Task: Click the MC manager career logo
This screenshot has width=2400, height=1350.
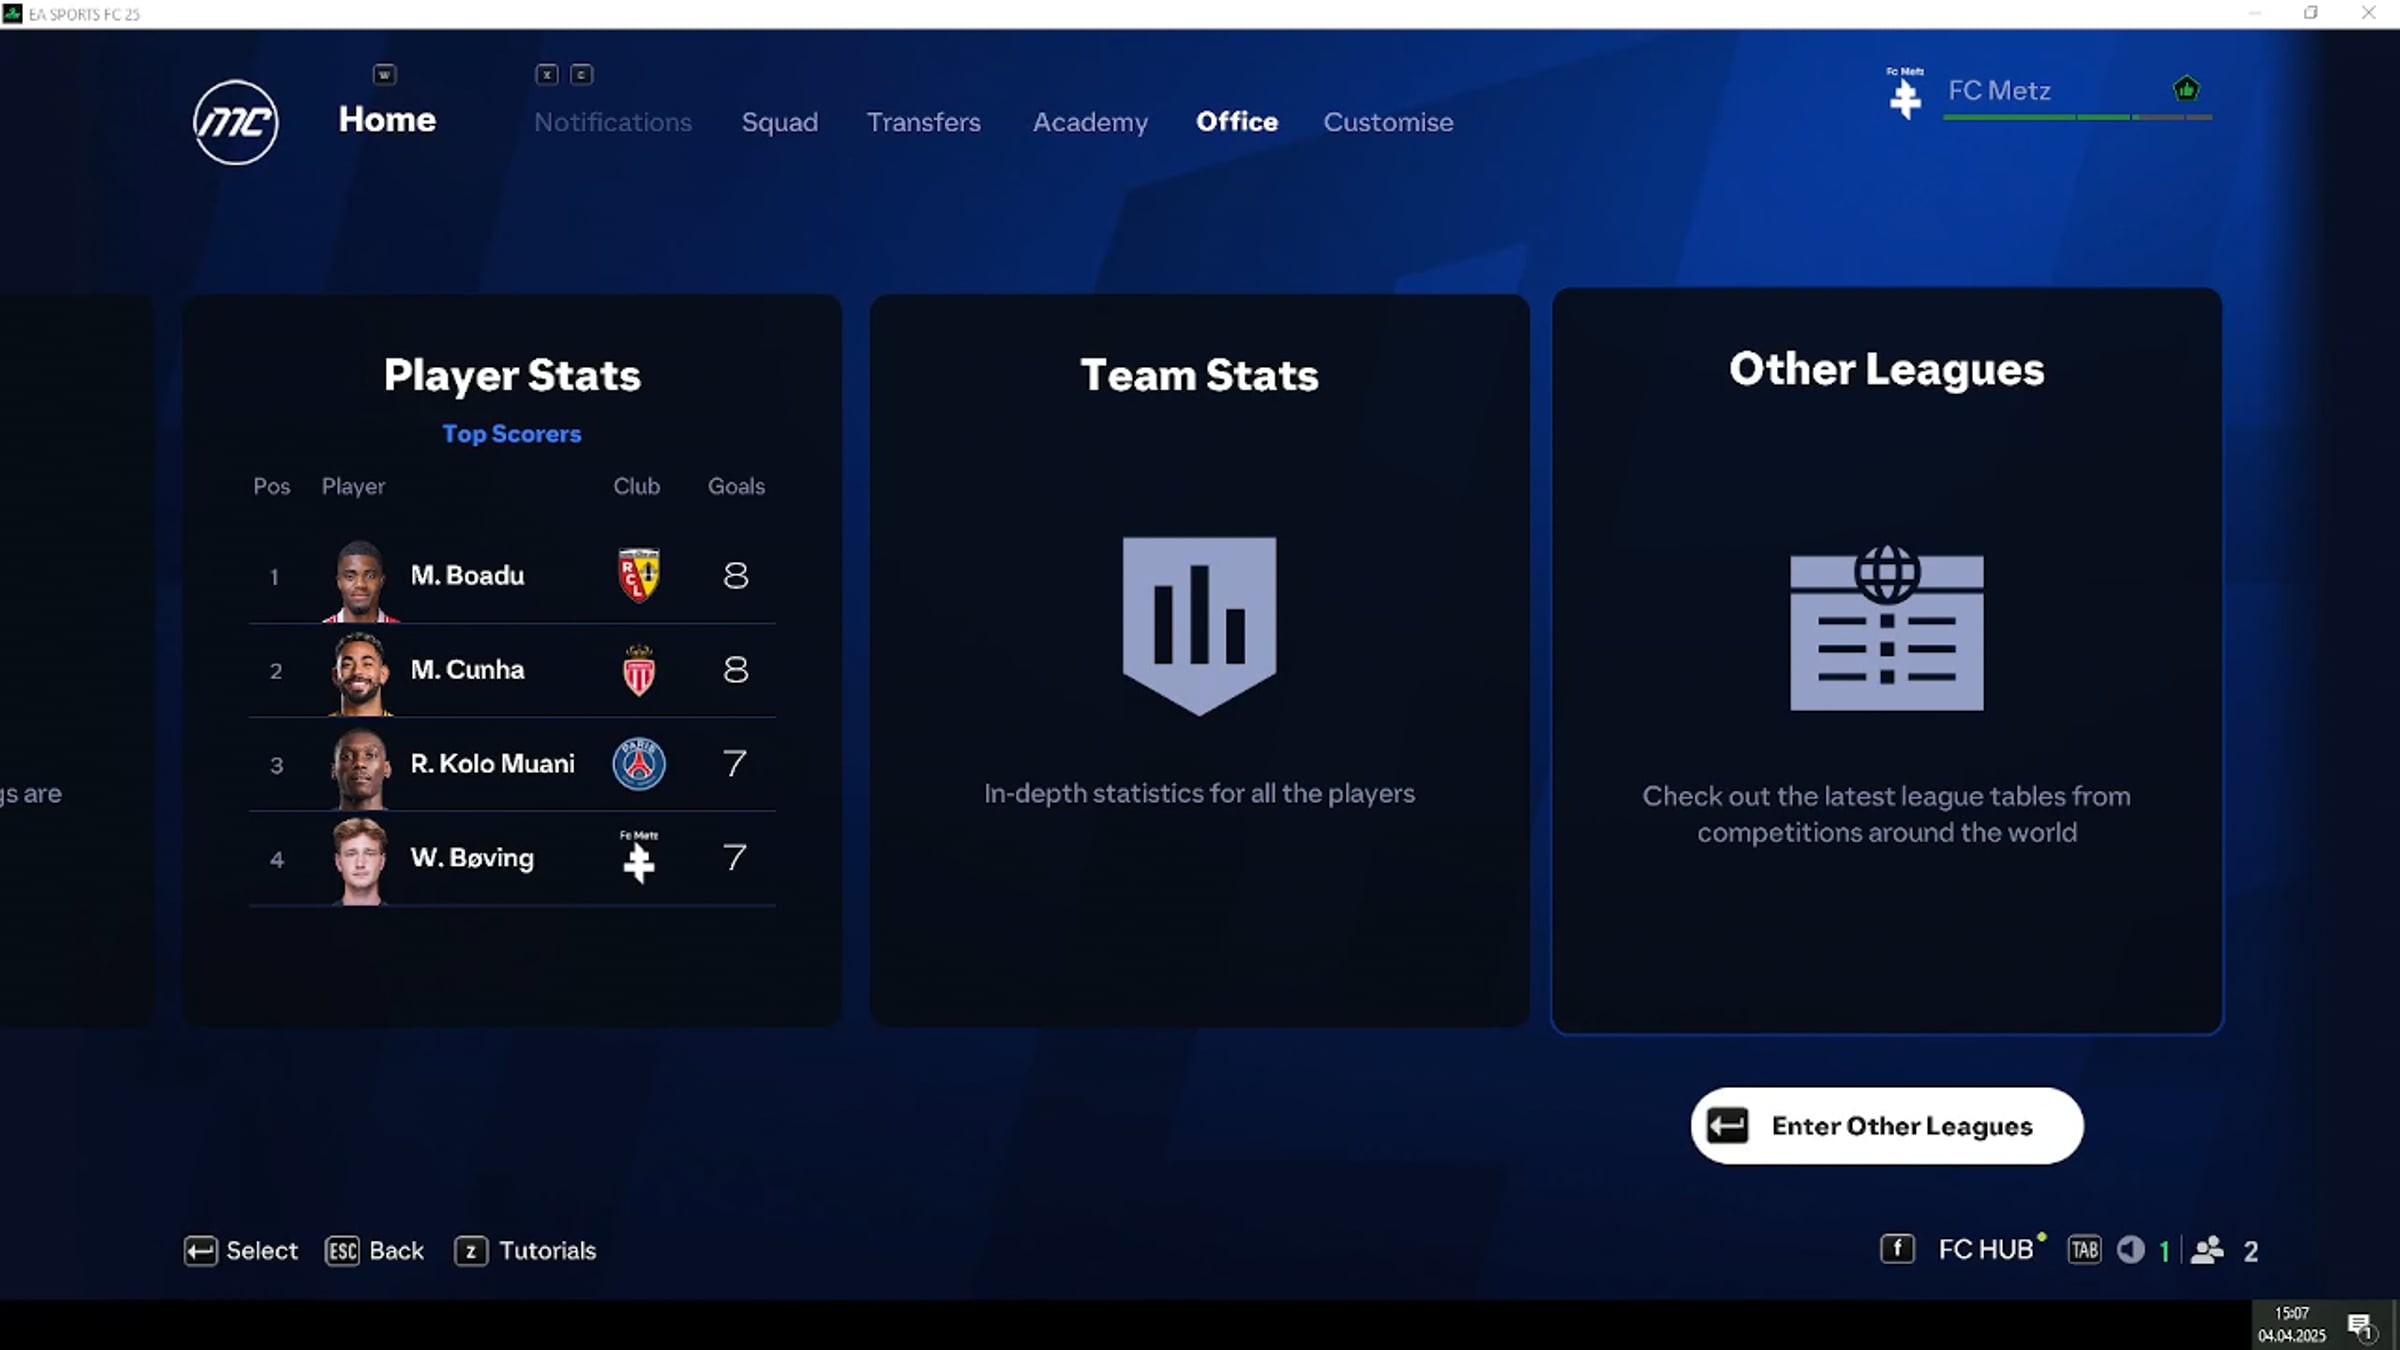Action: (x=234, y=121)
